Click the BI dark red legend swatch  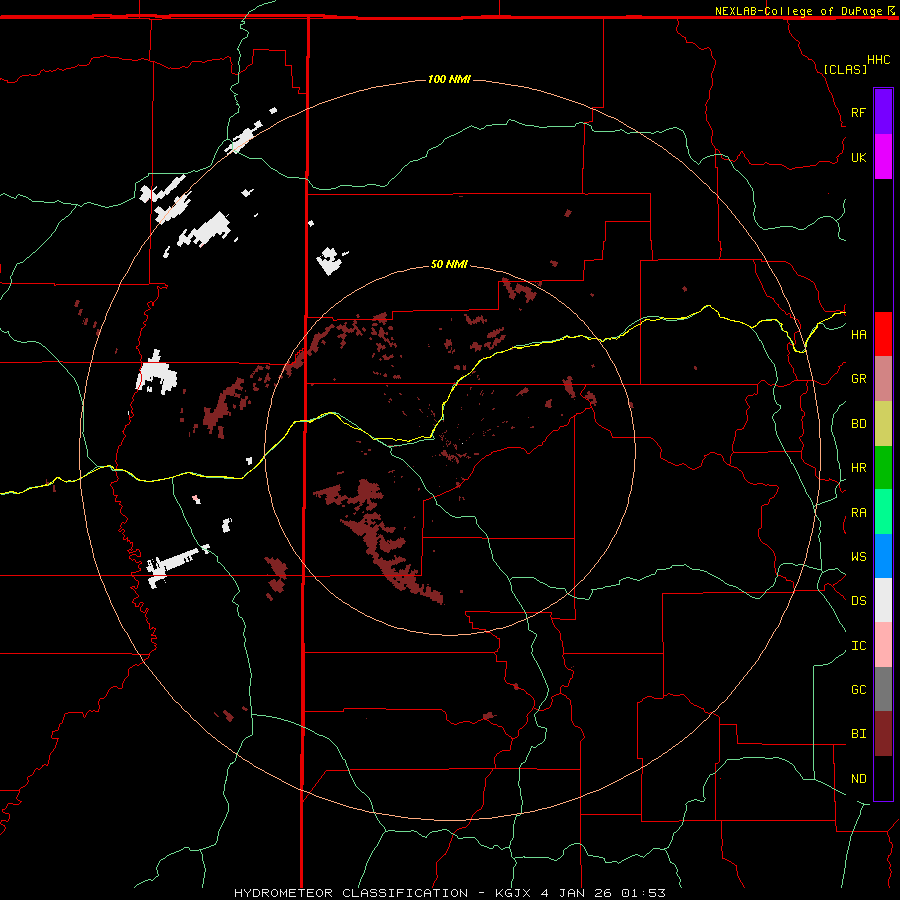[883, 734]
